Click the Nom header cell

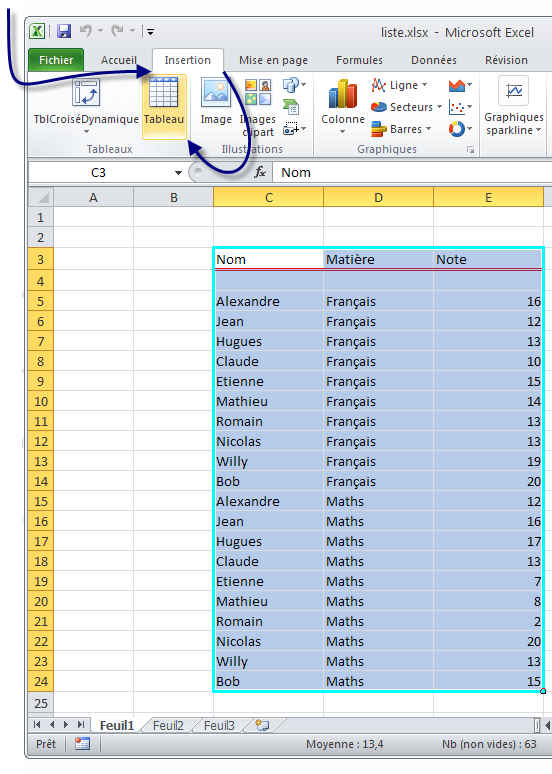point(269,260)
